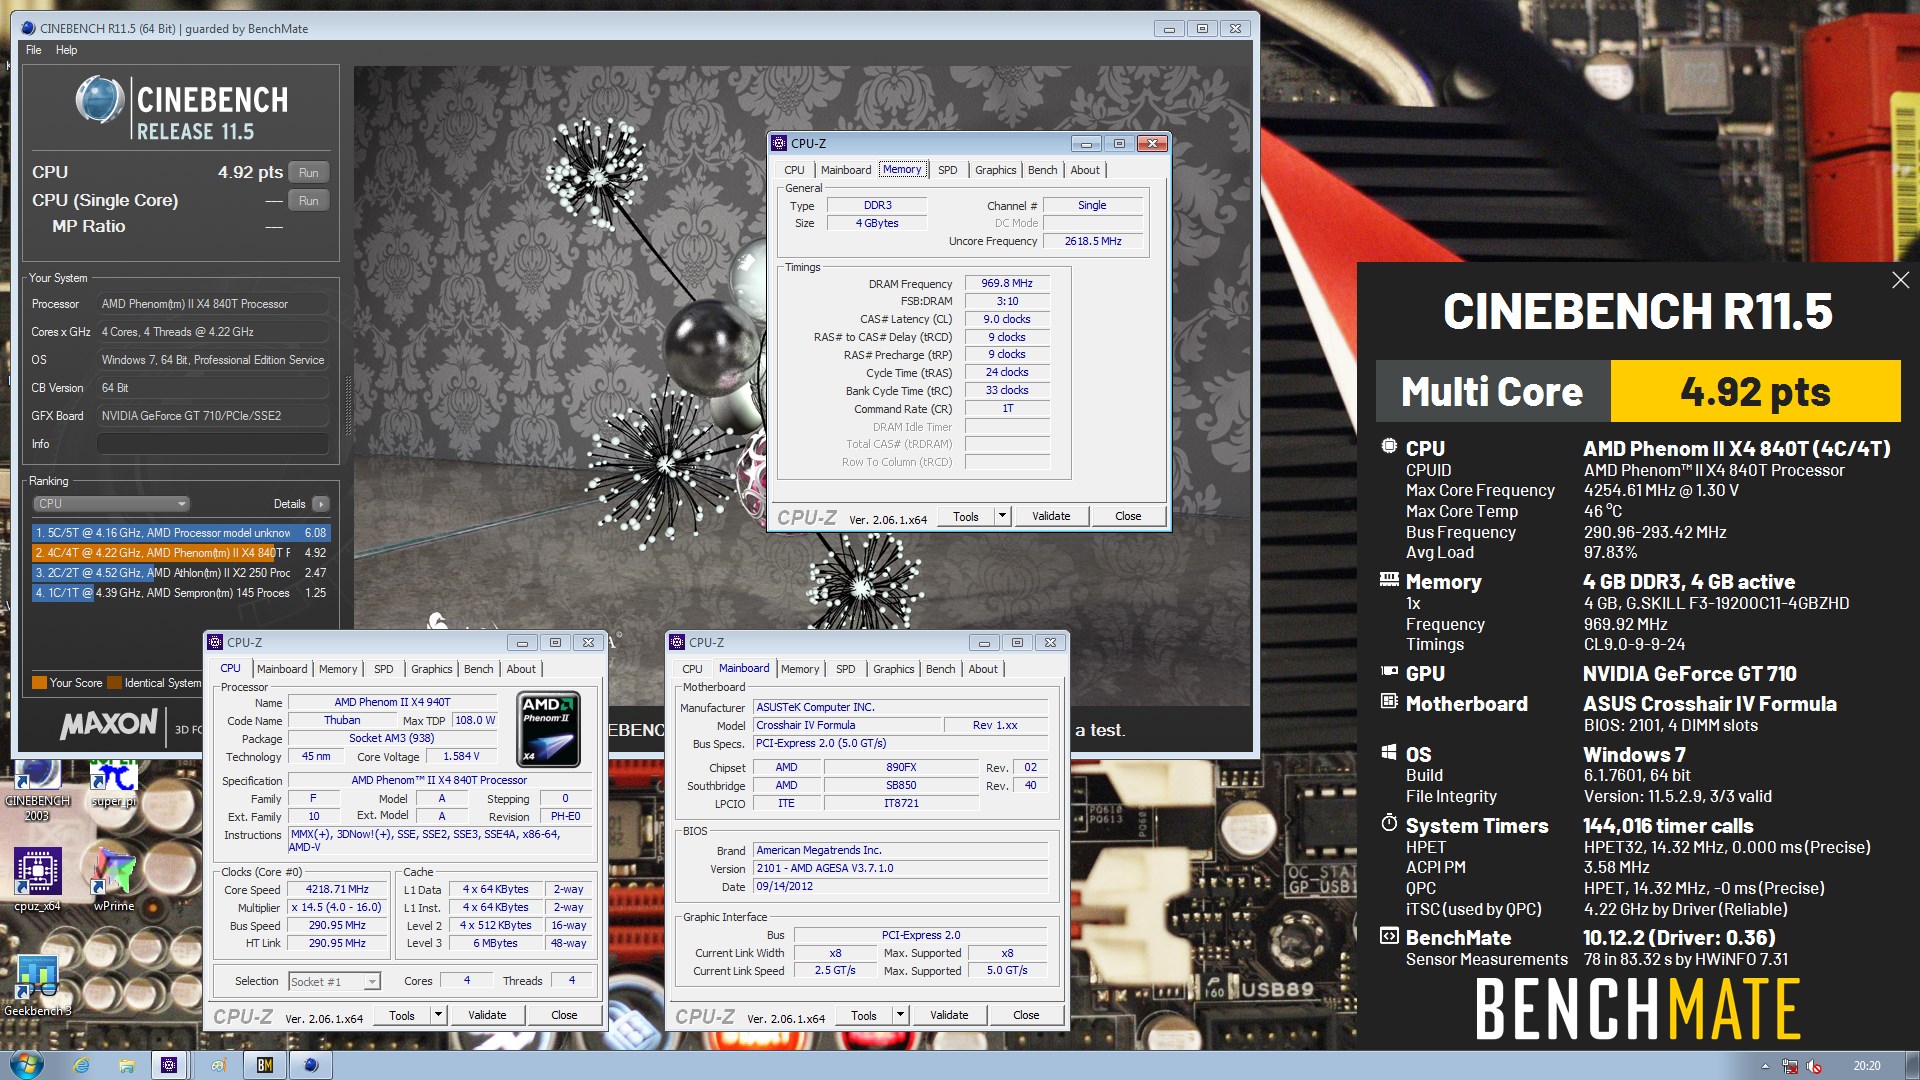Open the Socket #1 selection dropdown
Screen dimensions: 1920x1080
click(x=334, y=981)
